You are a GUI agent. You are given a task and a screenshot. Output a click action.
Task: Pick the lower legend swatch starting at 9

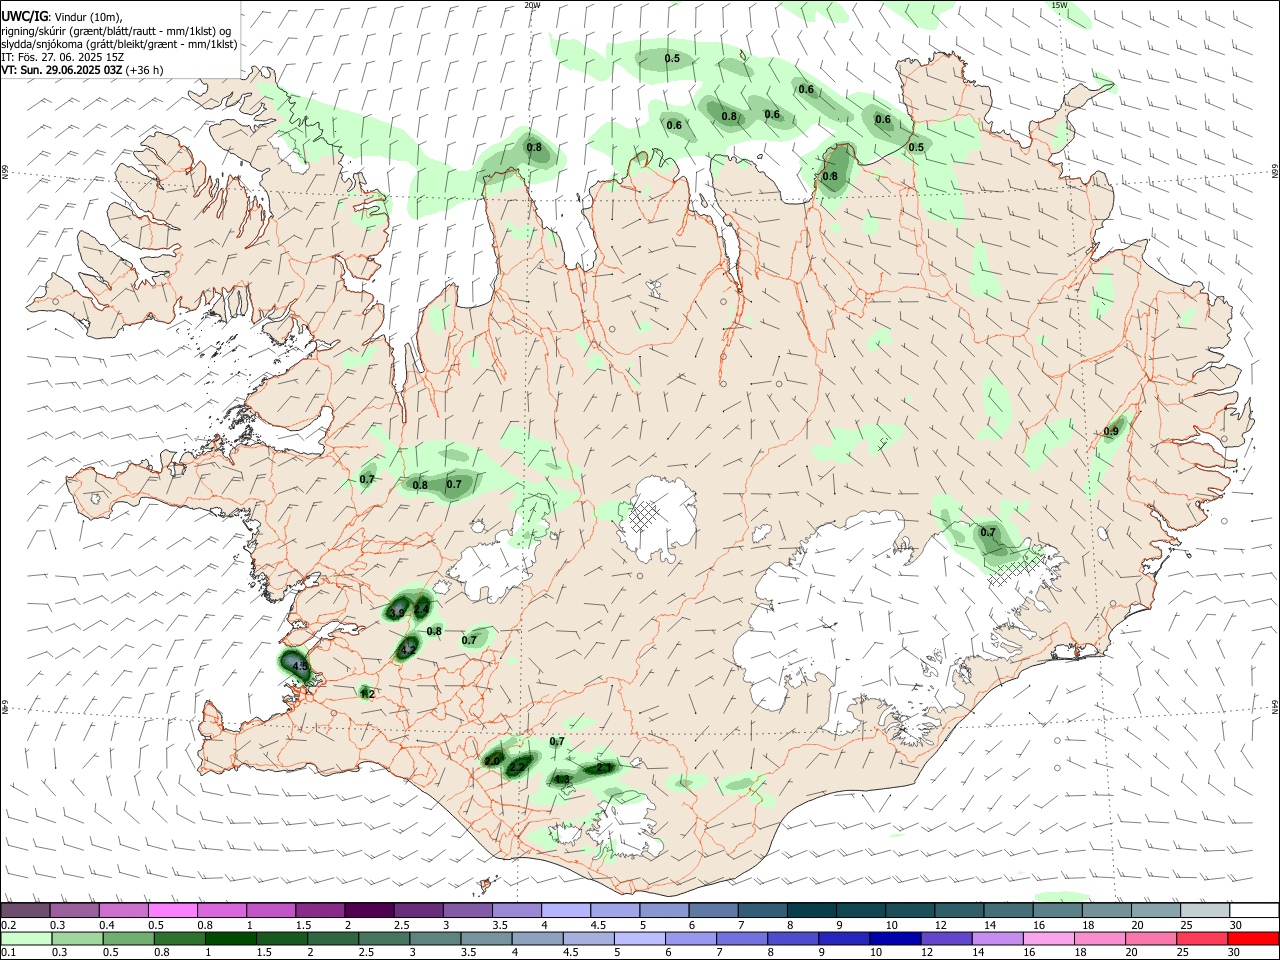point(845,939)
